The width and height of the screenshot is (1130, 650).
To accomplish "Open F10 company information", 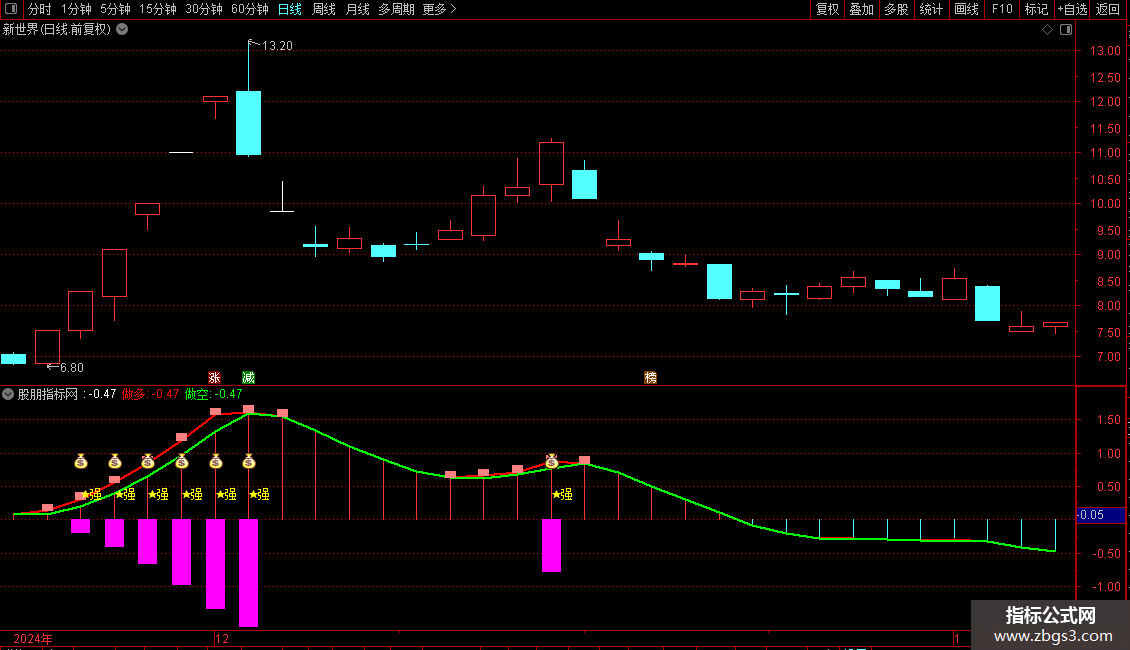I will tap(1002, 9).
